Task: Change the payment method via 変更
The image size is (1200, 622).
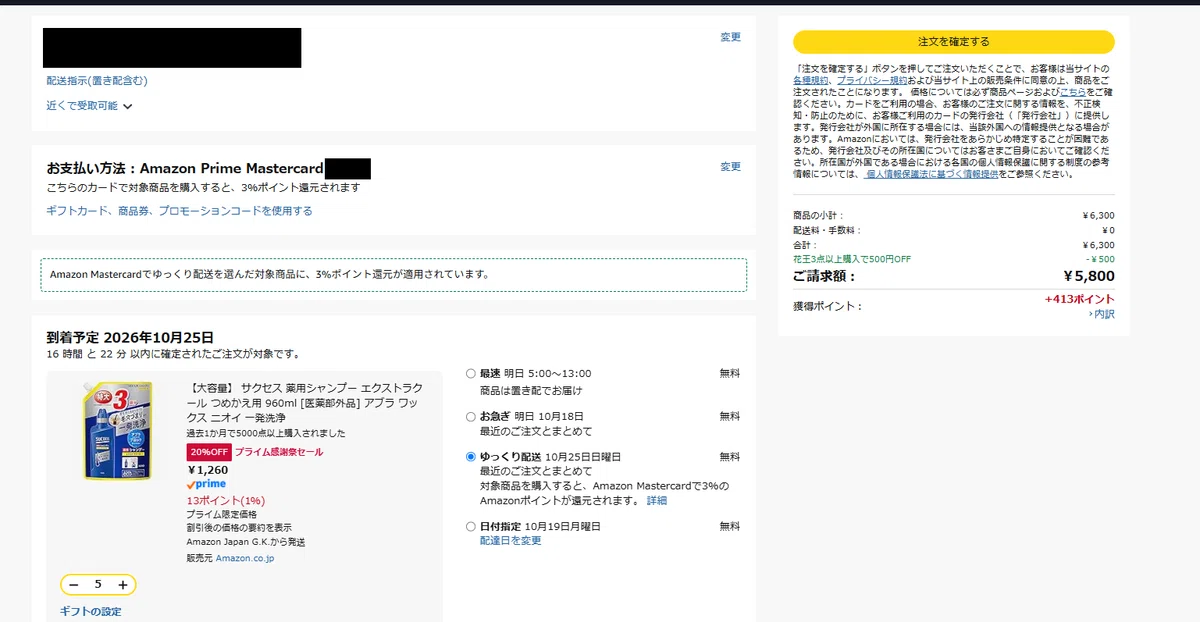Action: (731, 167)
